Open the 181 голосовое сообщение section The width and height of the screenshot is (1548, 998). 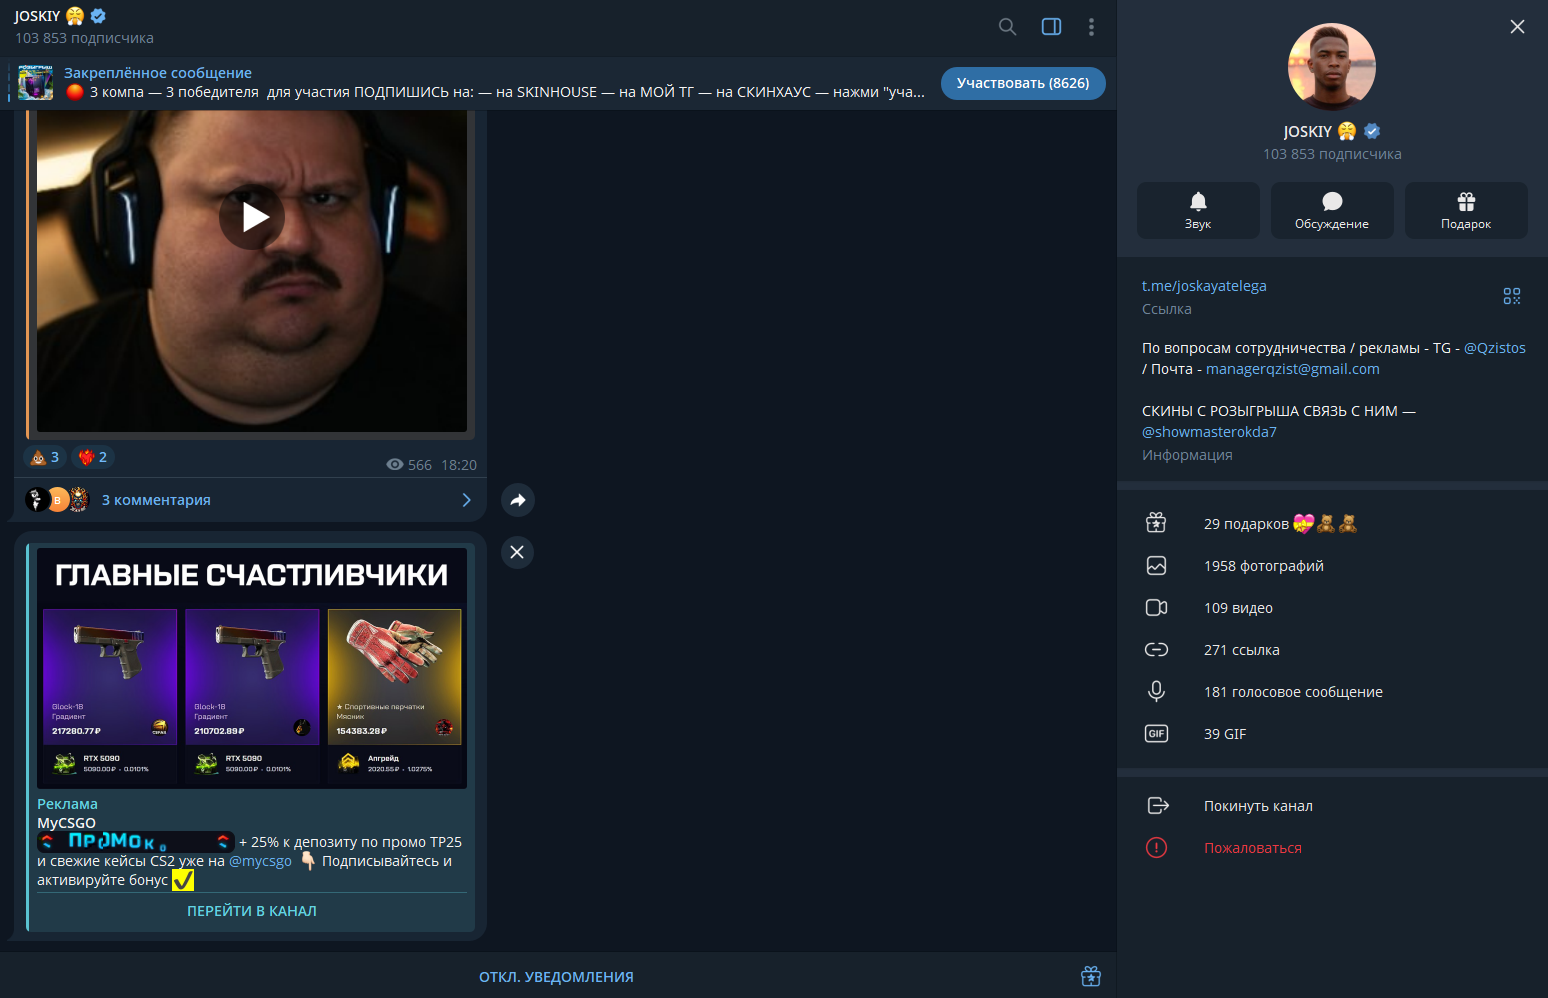(1332, 692)
